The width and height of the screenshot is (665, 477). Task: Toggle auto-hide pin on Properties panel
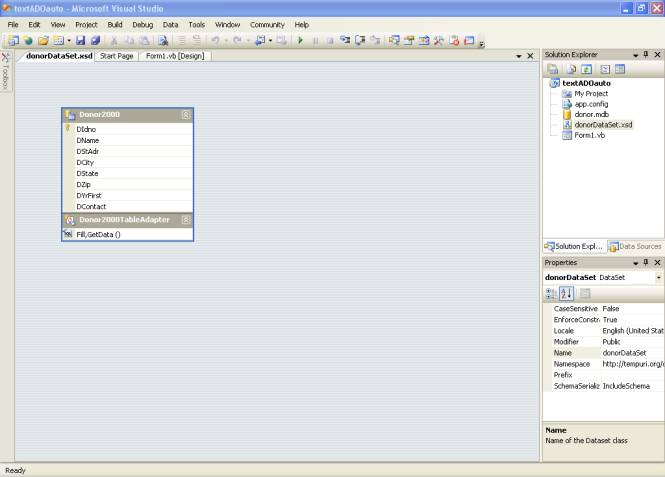click(646, 262)
